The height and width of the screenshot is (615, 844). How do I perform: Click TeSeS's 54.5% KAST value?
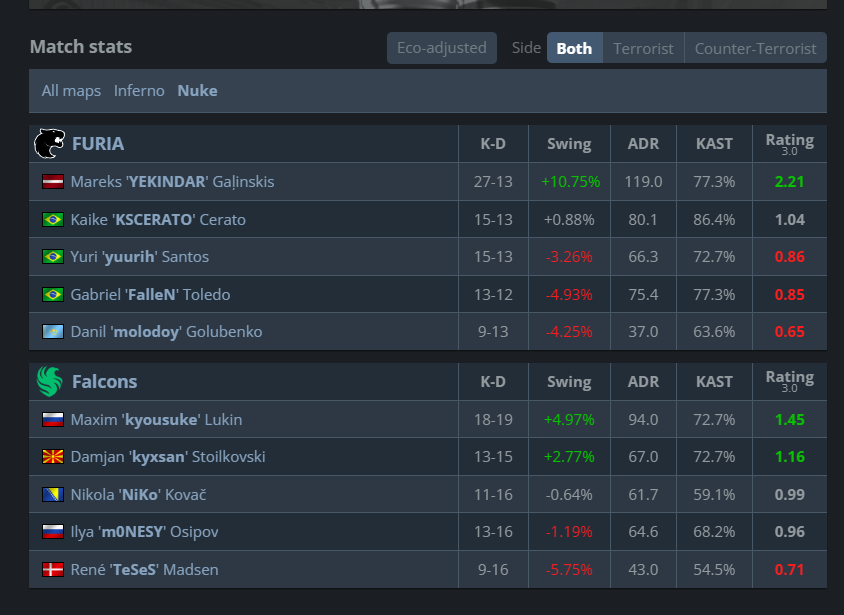(x=714, y=569)
